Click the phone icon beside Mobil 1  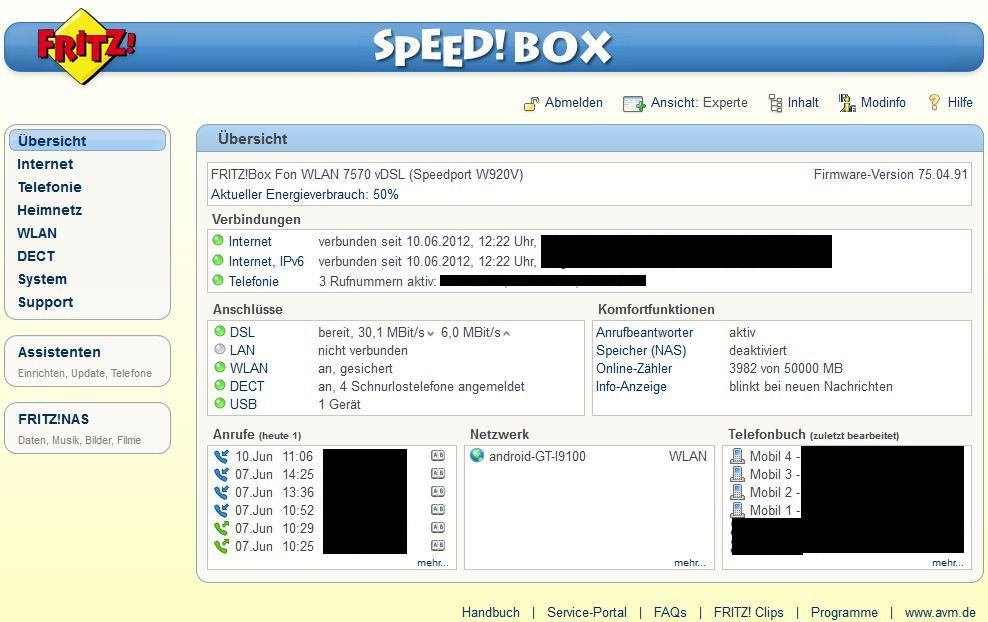click(737, 510)
